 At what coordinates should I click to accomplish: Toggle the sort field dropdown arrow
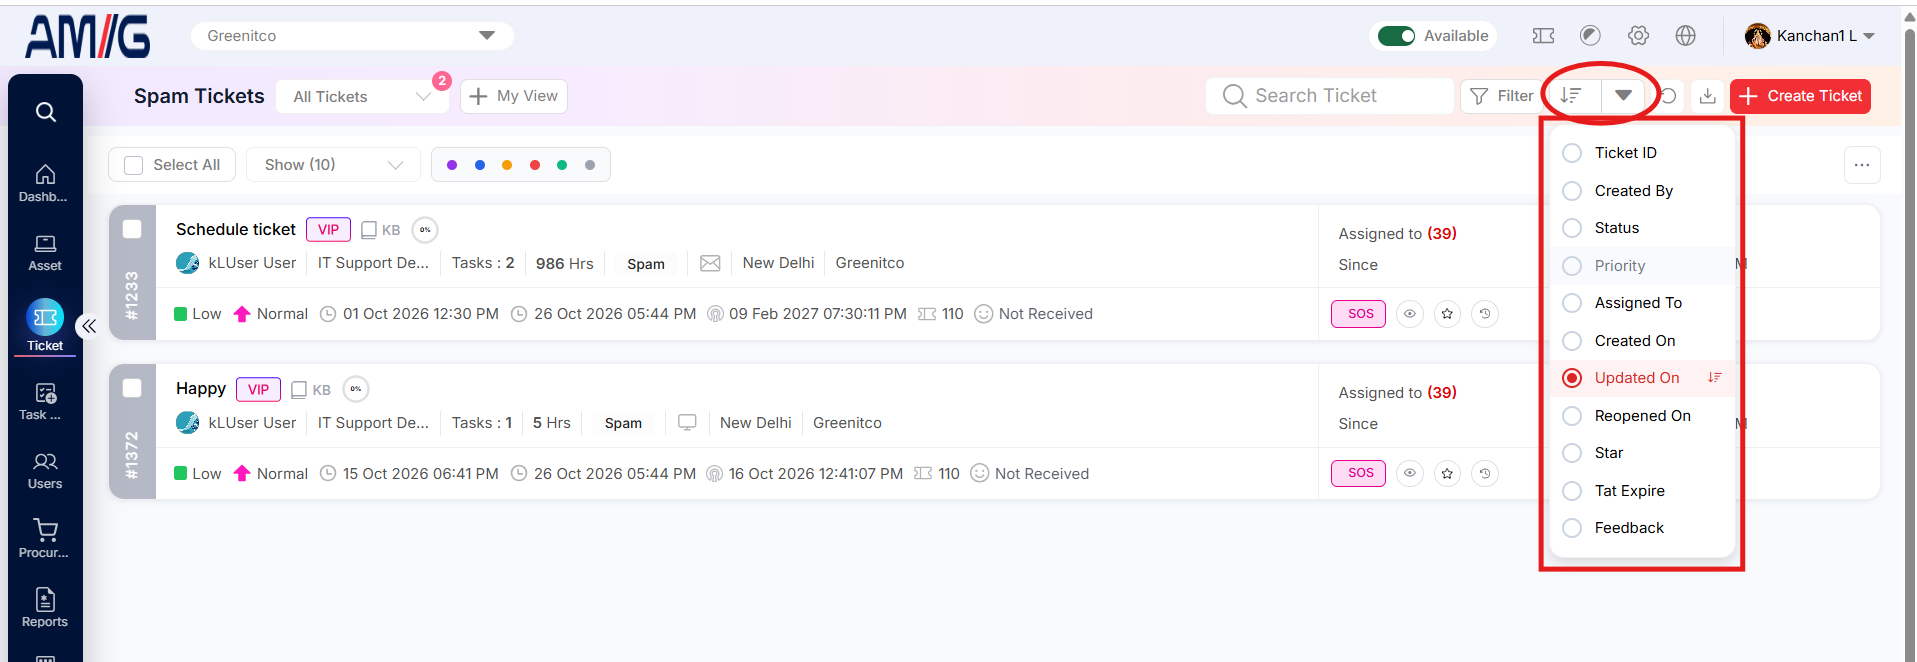1624,96
